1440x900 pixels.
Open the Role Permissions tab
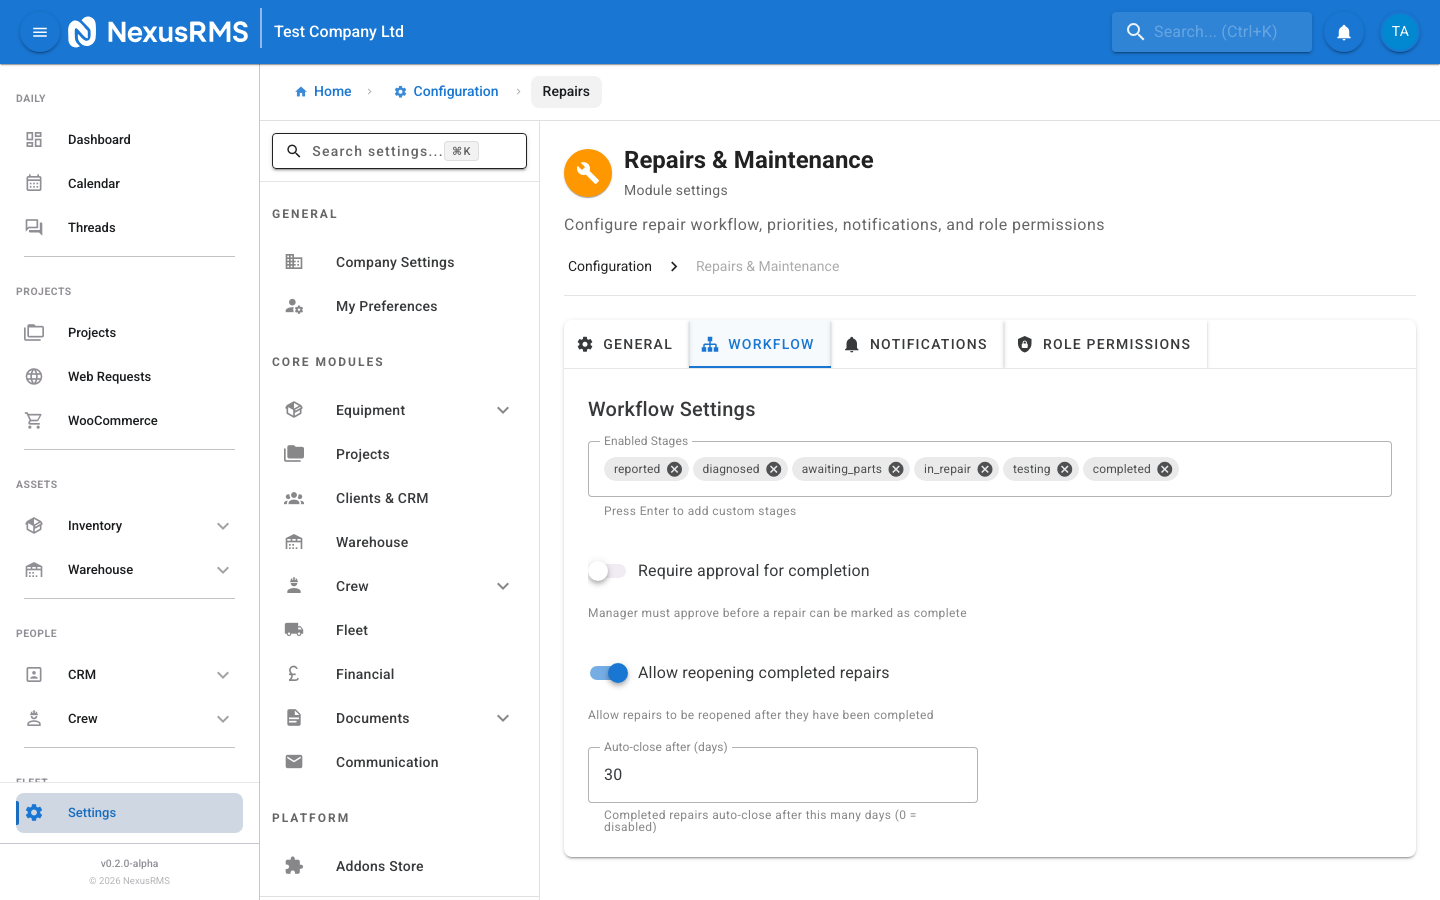coord(1105,343)
